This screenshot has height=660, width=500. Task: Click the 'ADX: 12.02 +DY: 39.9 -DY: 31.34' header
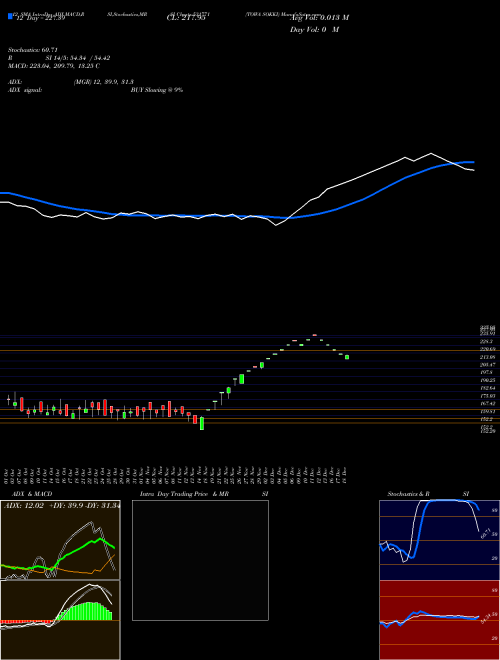pyautogui.click(x=61, y=506)
